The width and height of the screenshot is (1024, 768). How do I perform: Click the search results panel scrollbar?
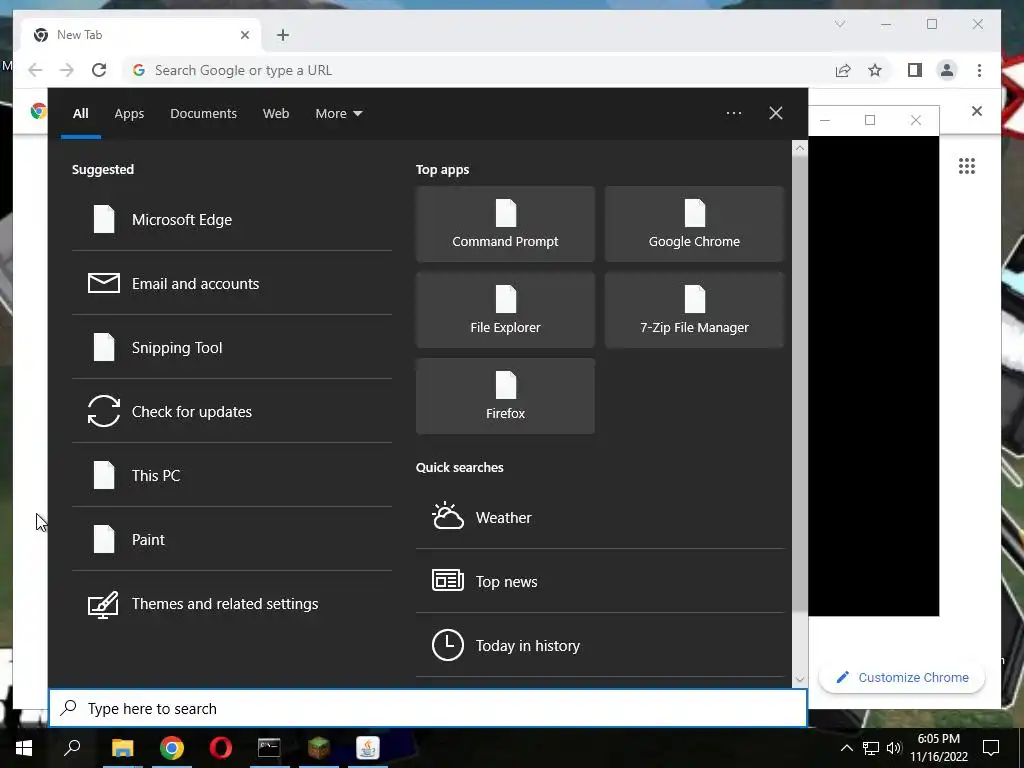(799, 382)
